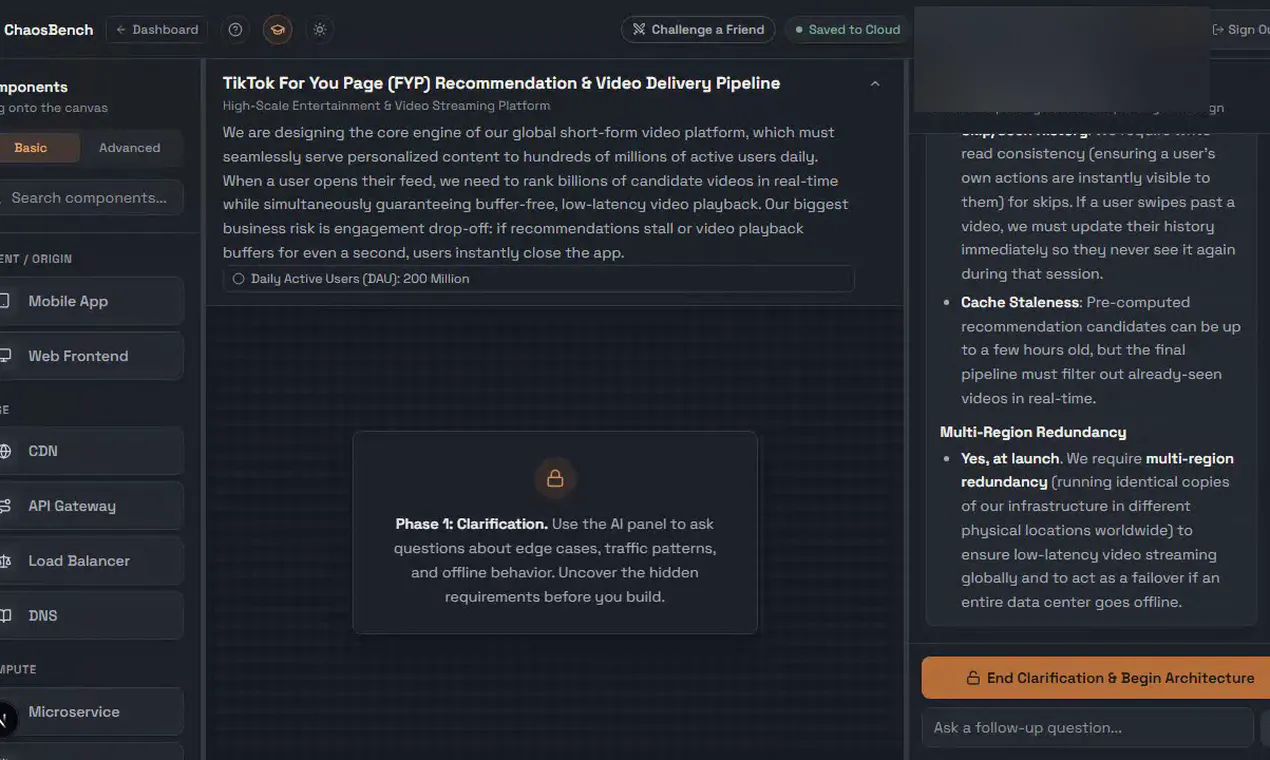
Task: Click the graduation cap tutorial icon
Action: (x=277, y=30)
